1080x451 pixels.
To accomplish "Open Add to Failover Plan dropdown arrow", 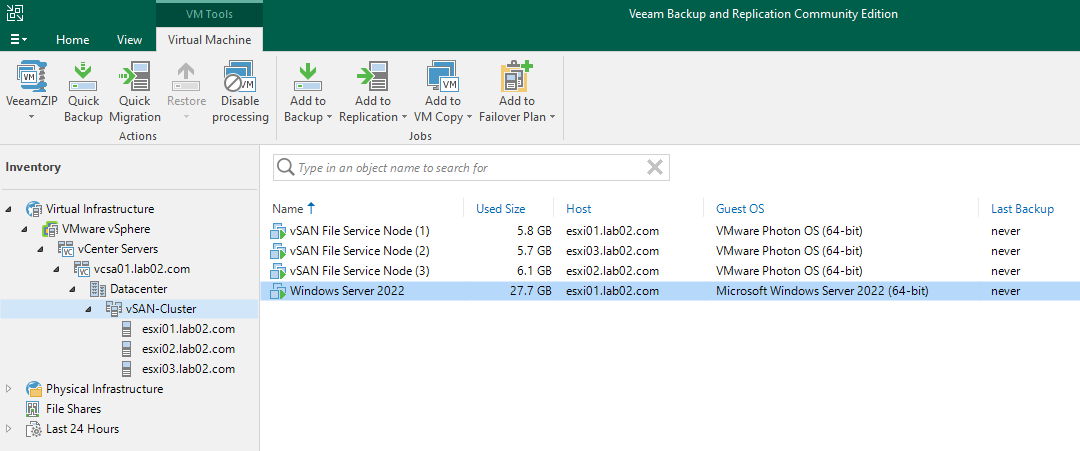I will [552, 118].
